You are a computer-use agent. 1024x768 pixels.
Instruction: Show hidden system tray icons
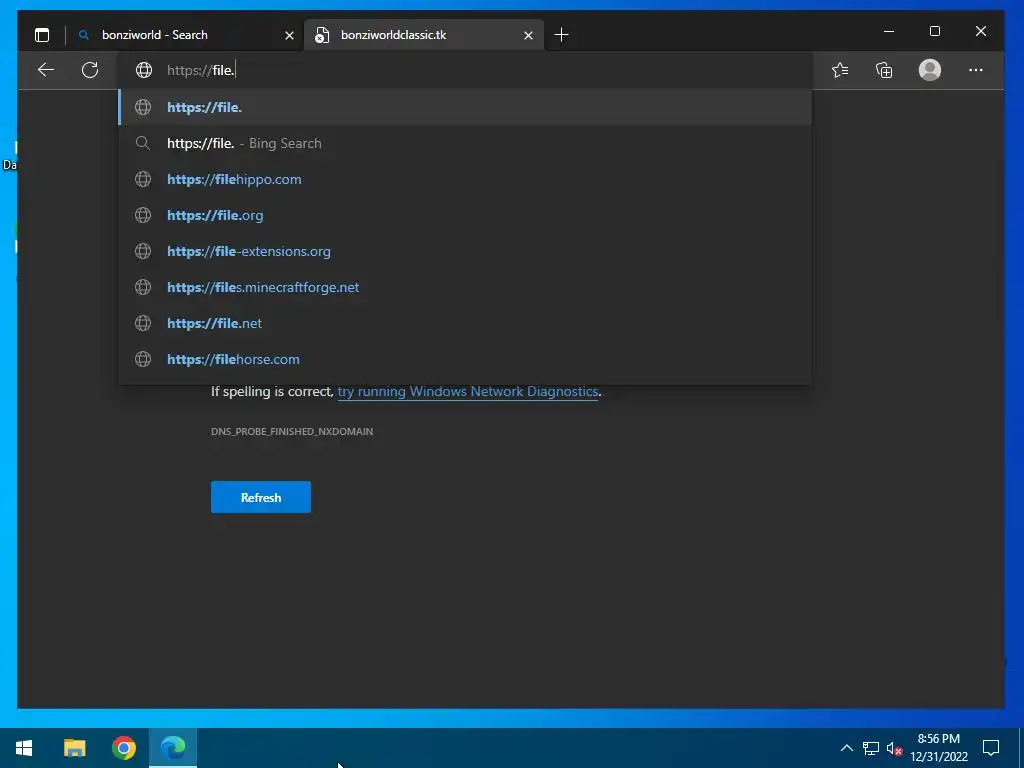click(x=846, y=748)
